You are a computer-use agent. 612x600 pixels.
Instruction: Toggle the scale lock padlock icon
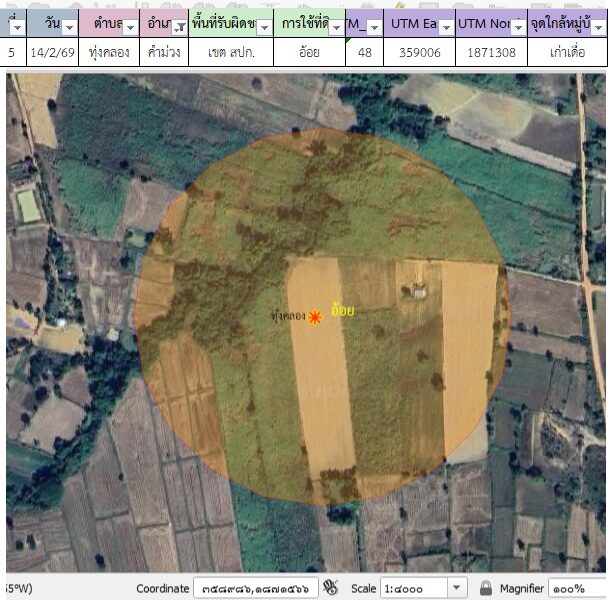pyautogui.click(x=486, y=588)
